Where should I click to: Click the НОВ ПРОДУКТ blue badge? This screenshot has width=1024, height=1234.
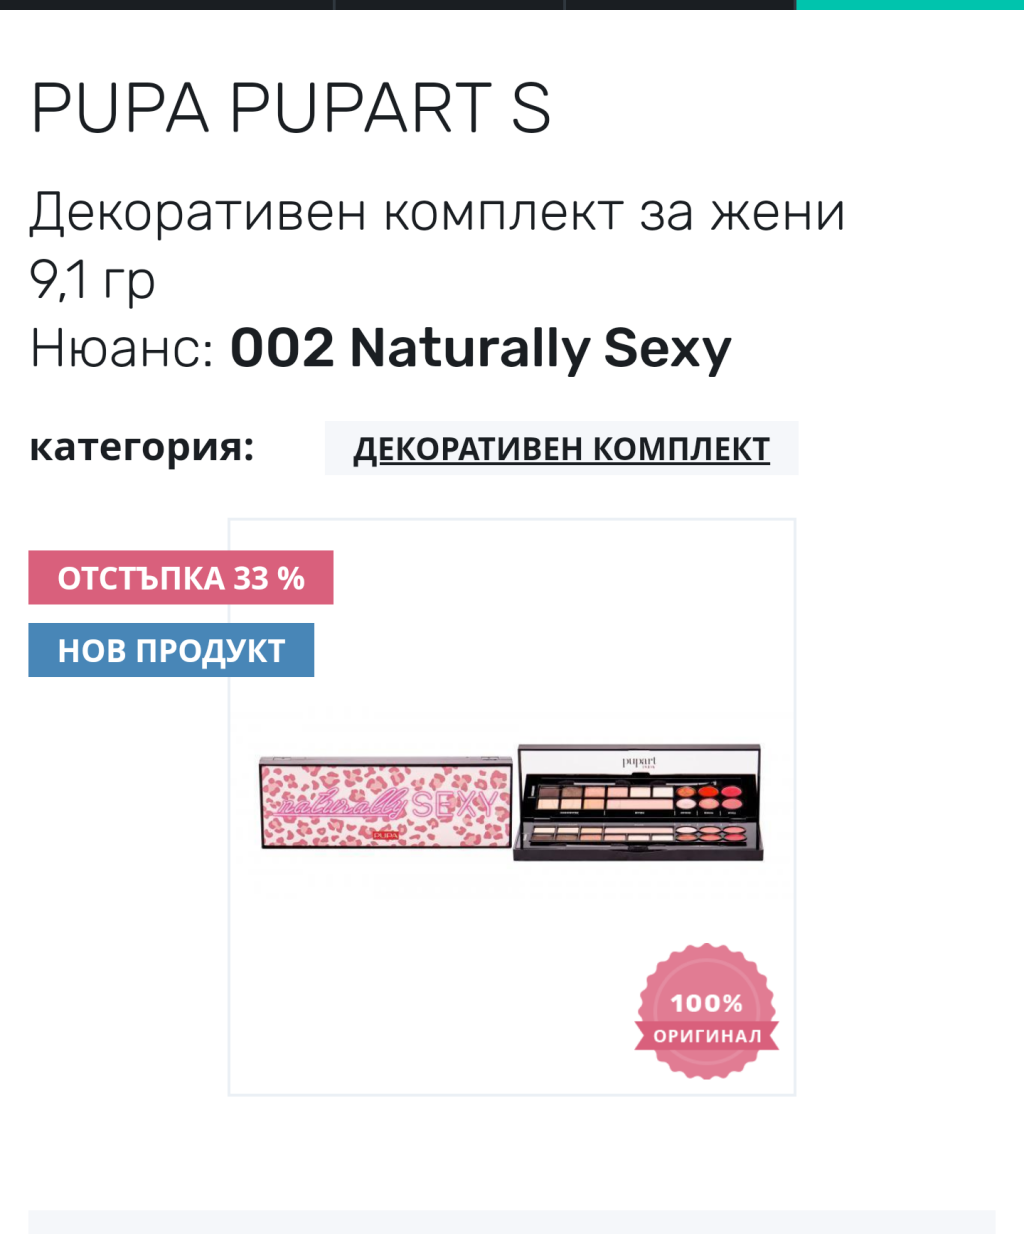coord(171,650)
